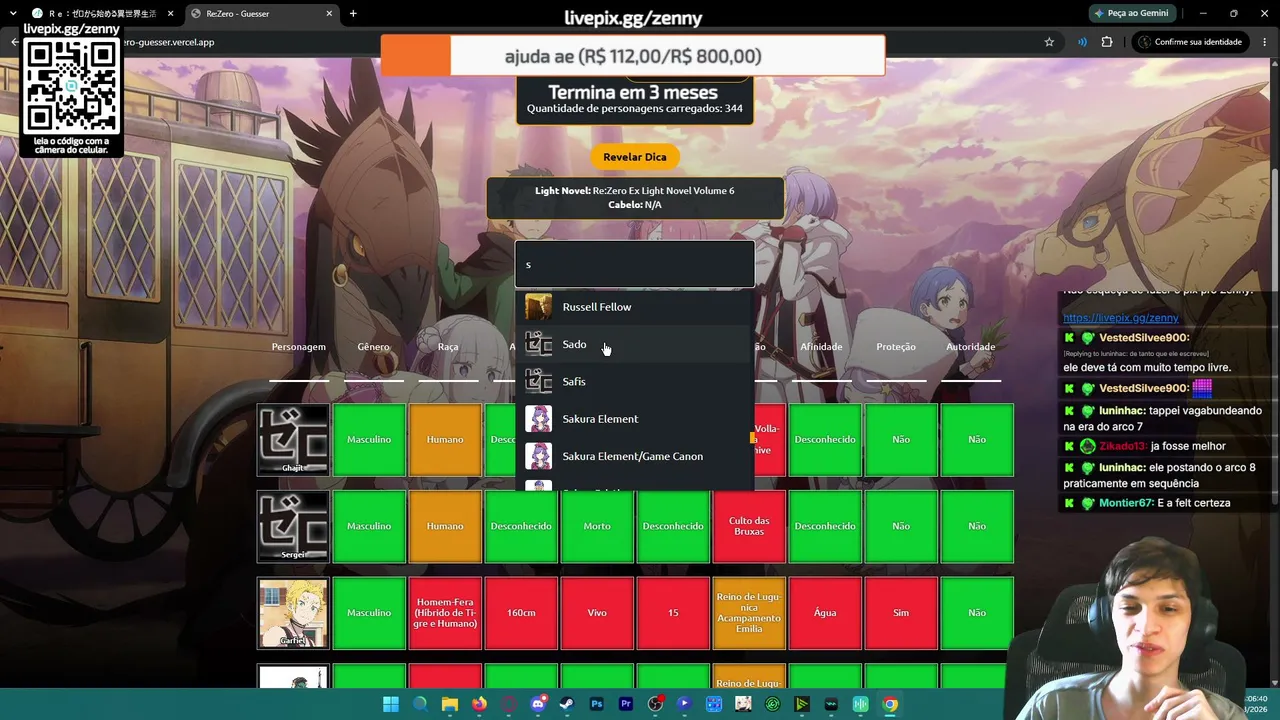Open Chrome's three-dot menu

[1265, 42]
